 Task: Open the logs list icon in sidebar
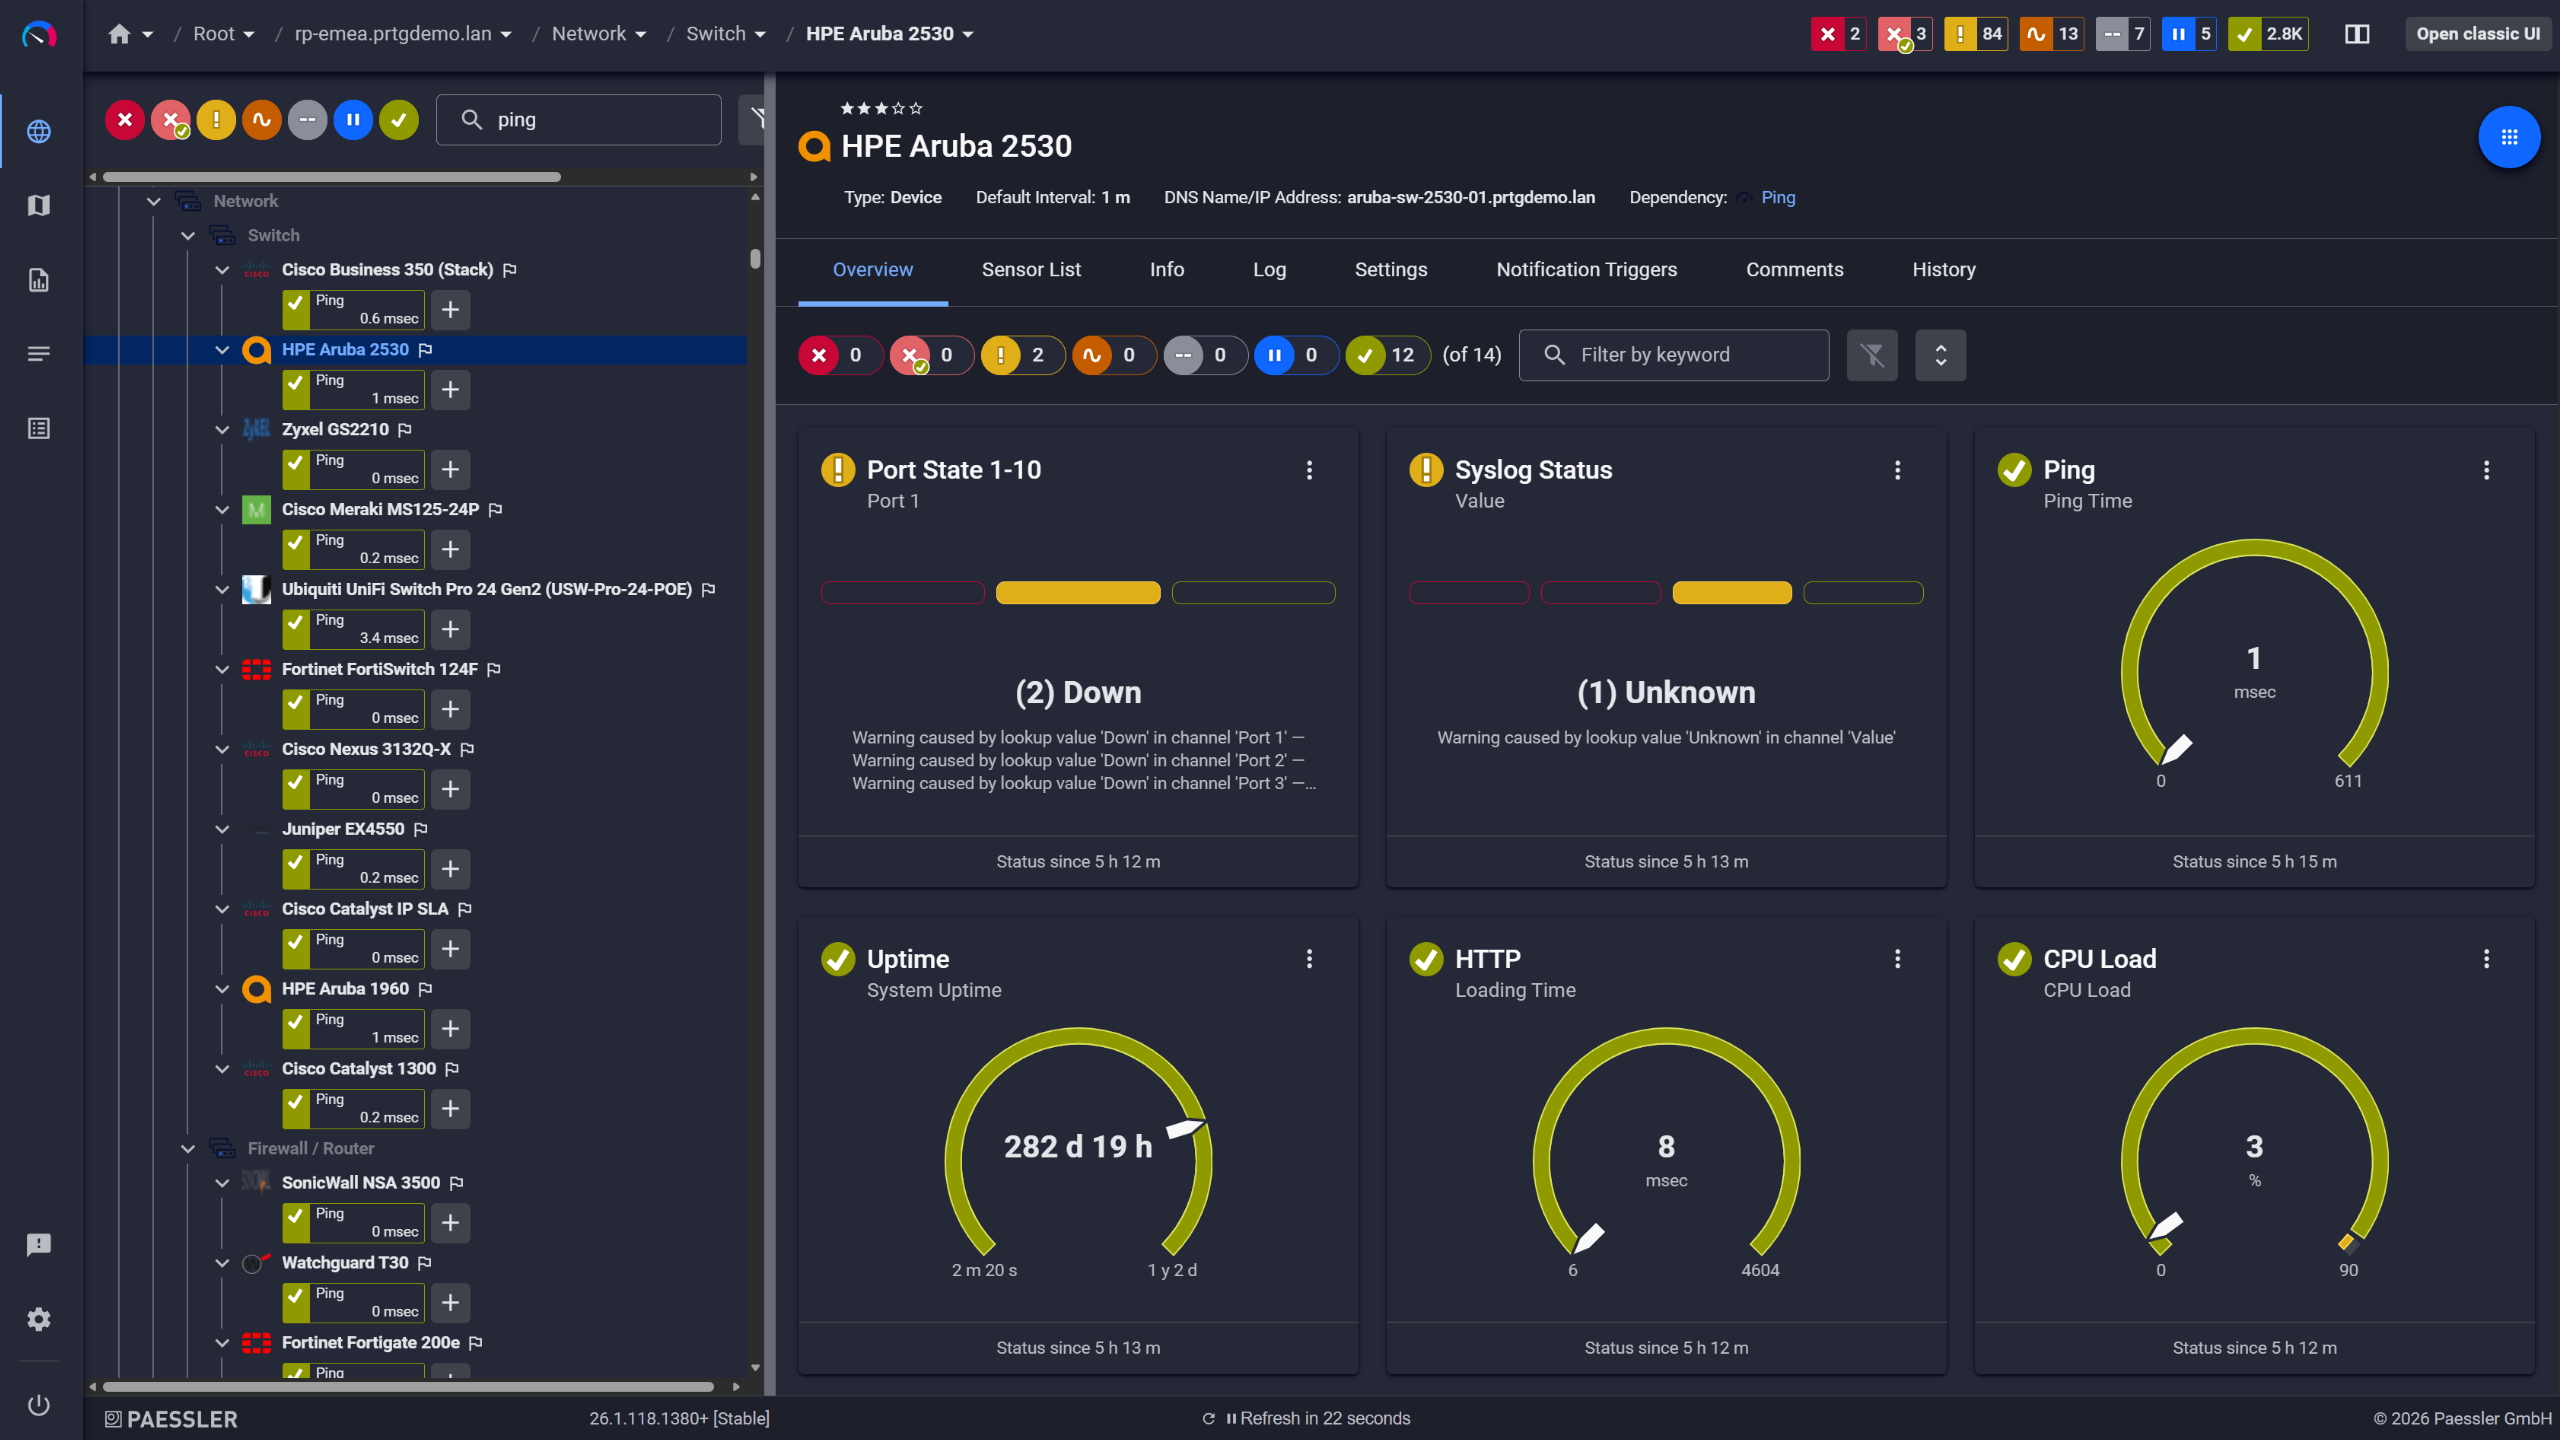coord(39,354)
